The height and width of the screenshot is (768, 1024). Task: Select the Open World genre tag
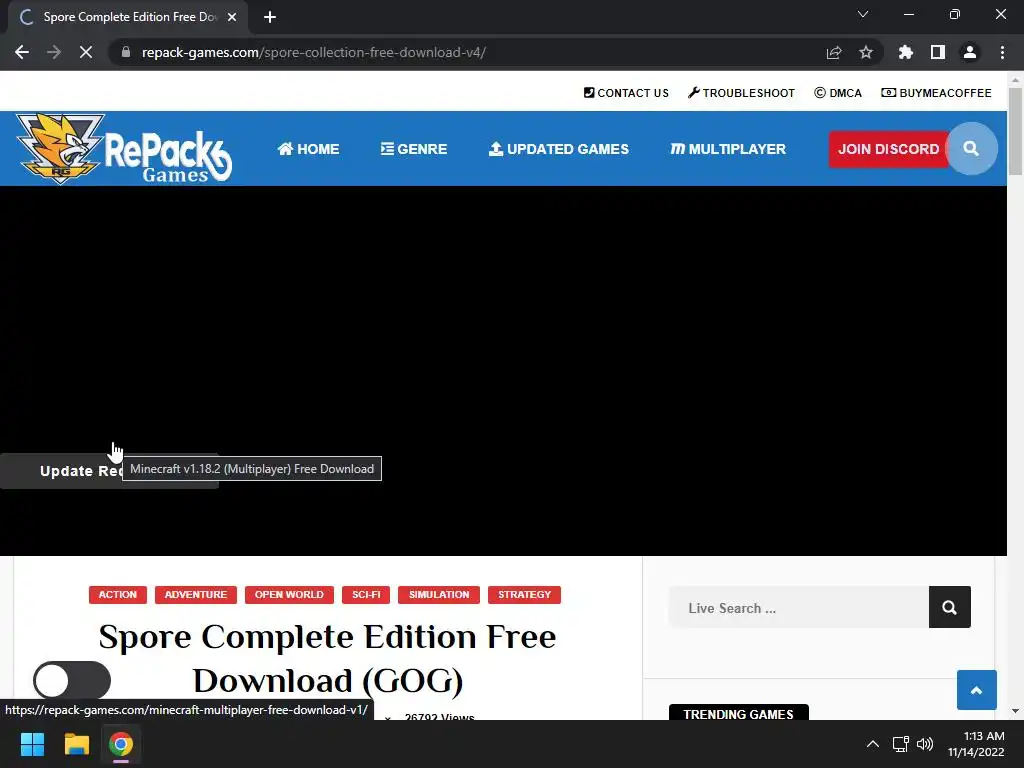click(x=289, y=594)
